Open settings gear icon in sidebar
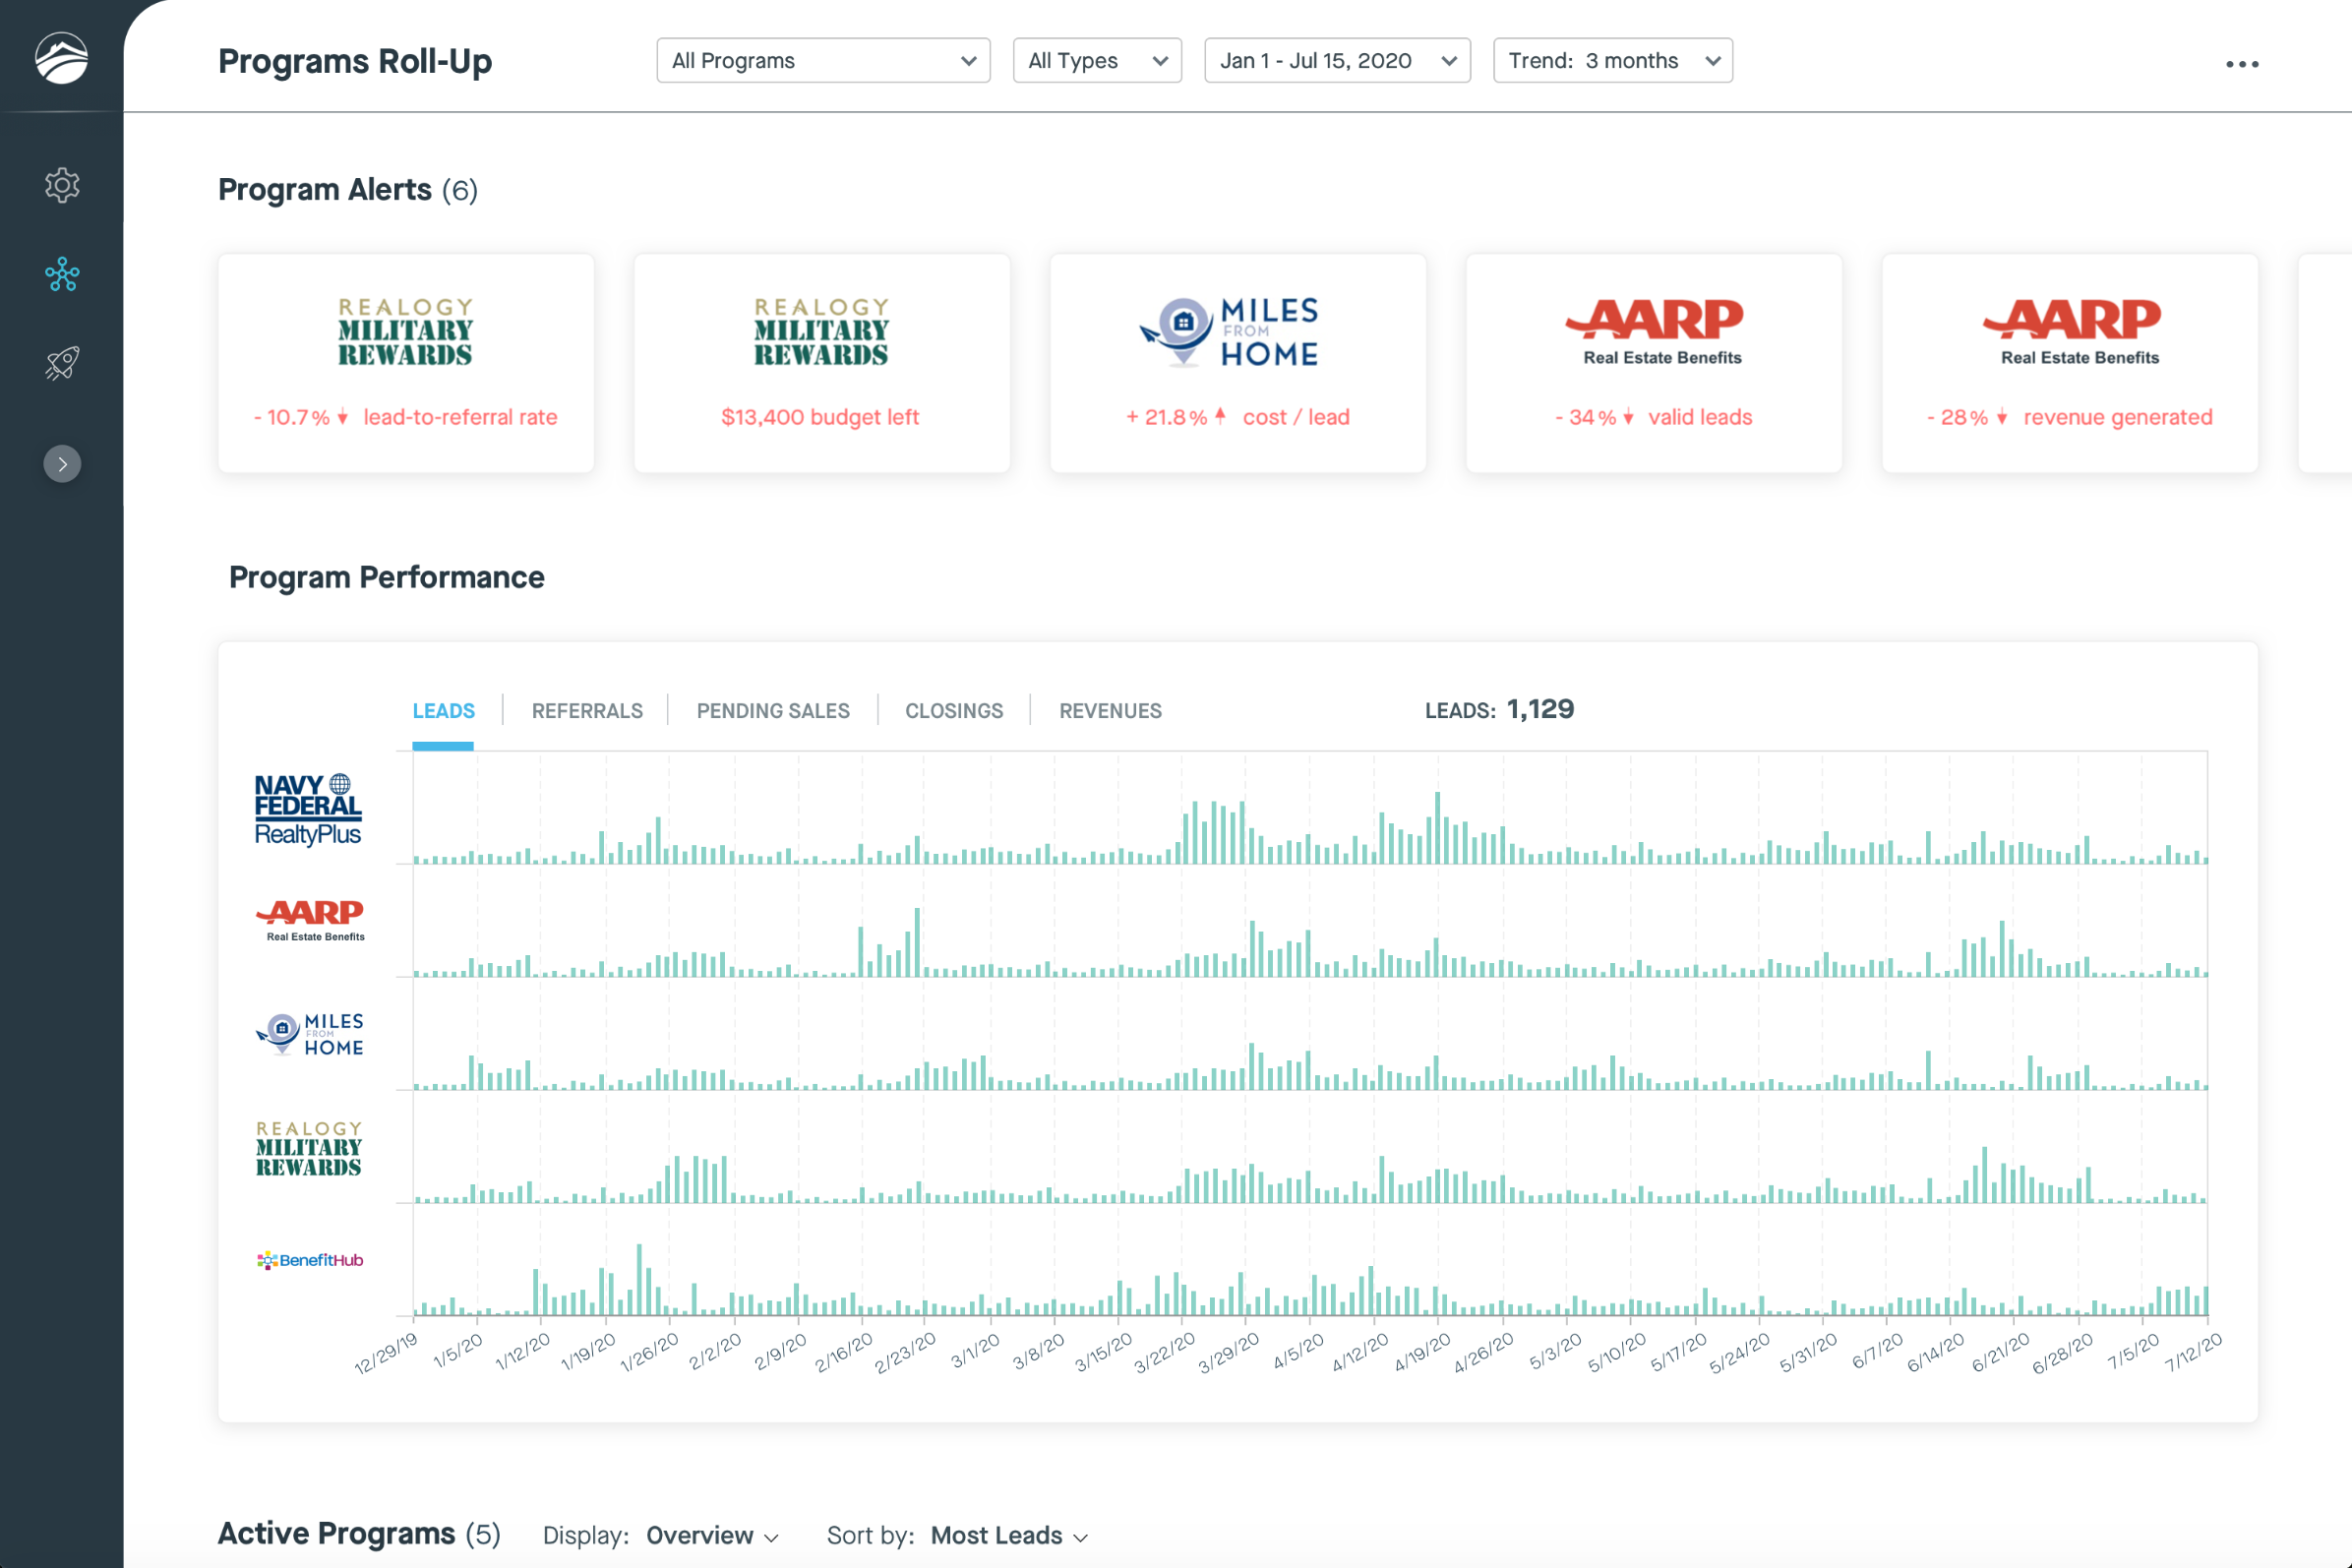Image resolution: width=2352 pixels, height=1568 pixels. 62,185
